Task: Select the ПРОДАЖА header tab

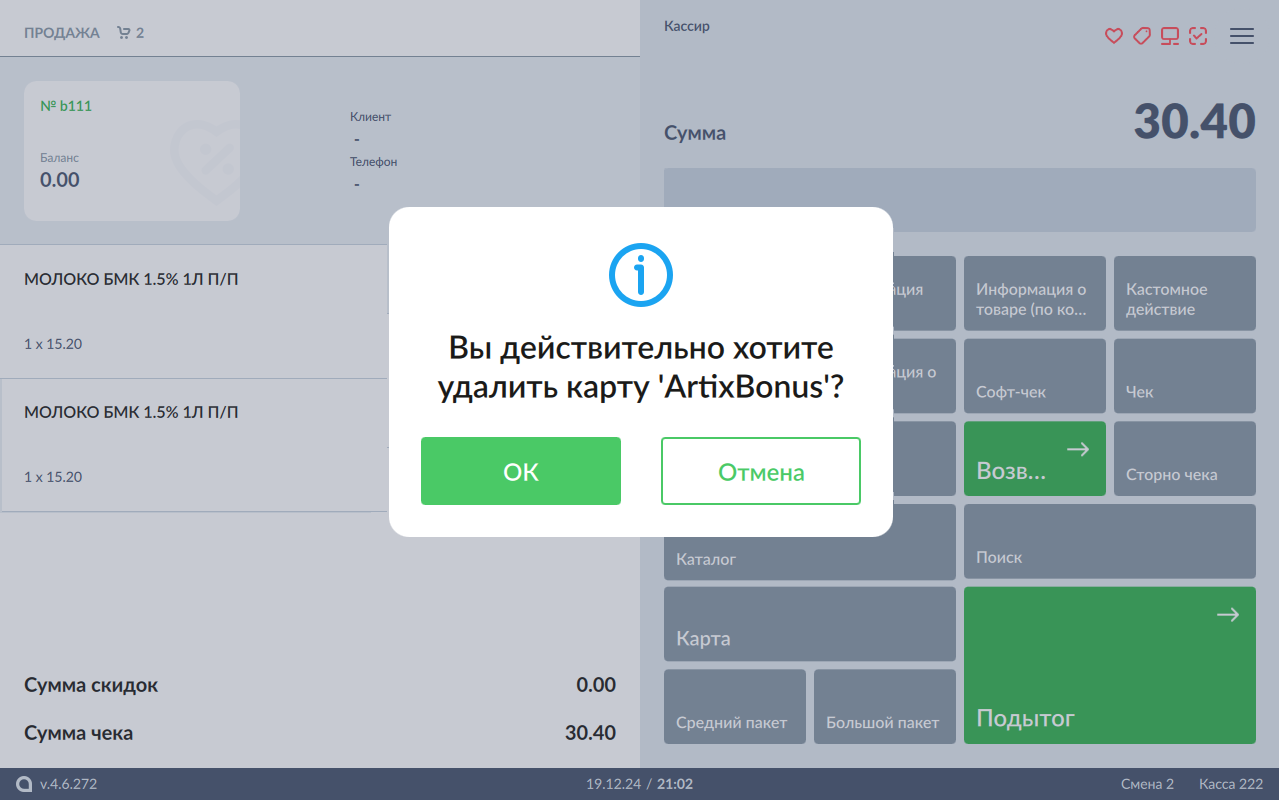Action: (62, 33)
